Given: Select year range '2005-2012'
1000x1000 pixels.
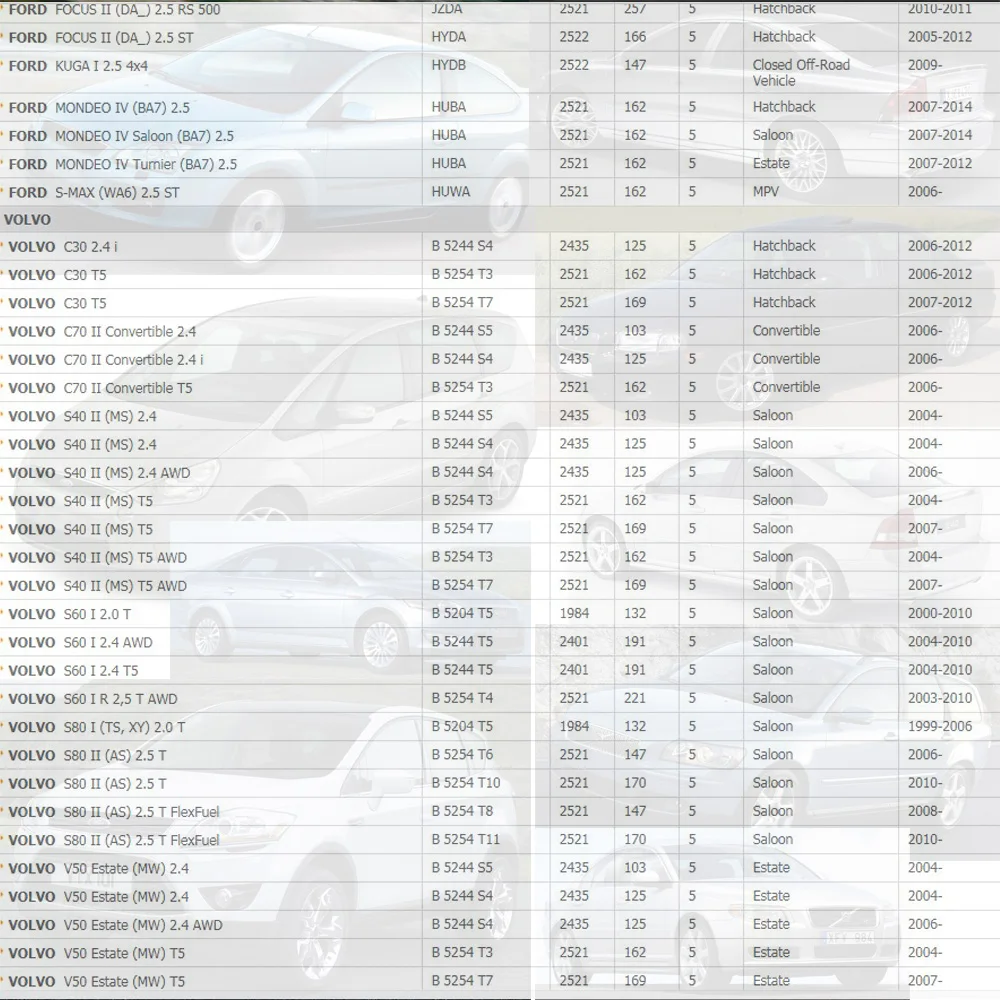Looking at the screenshot, I should pyautogui.click(x=939, y=37).
